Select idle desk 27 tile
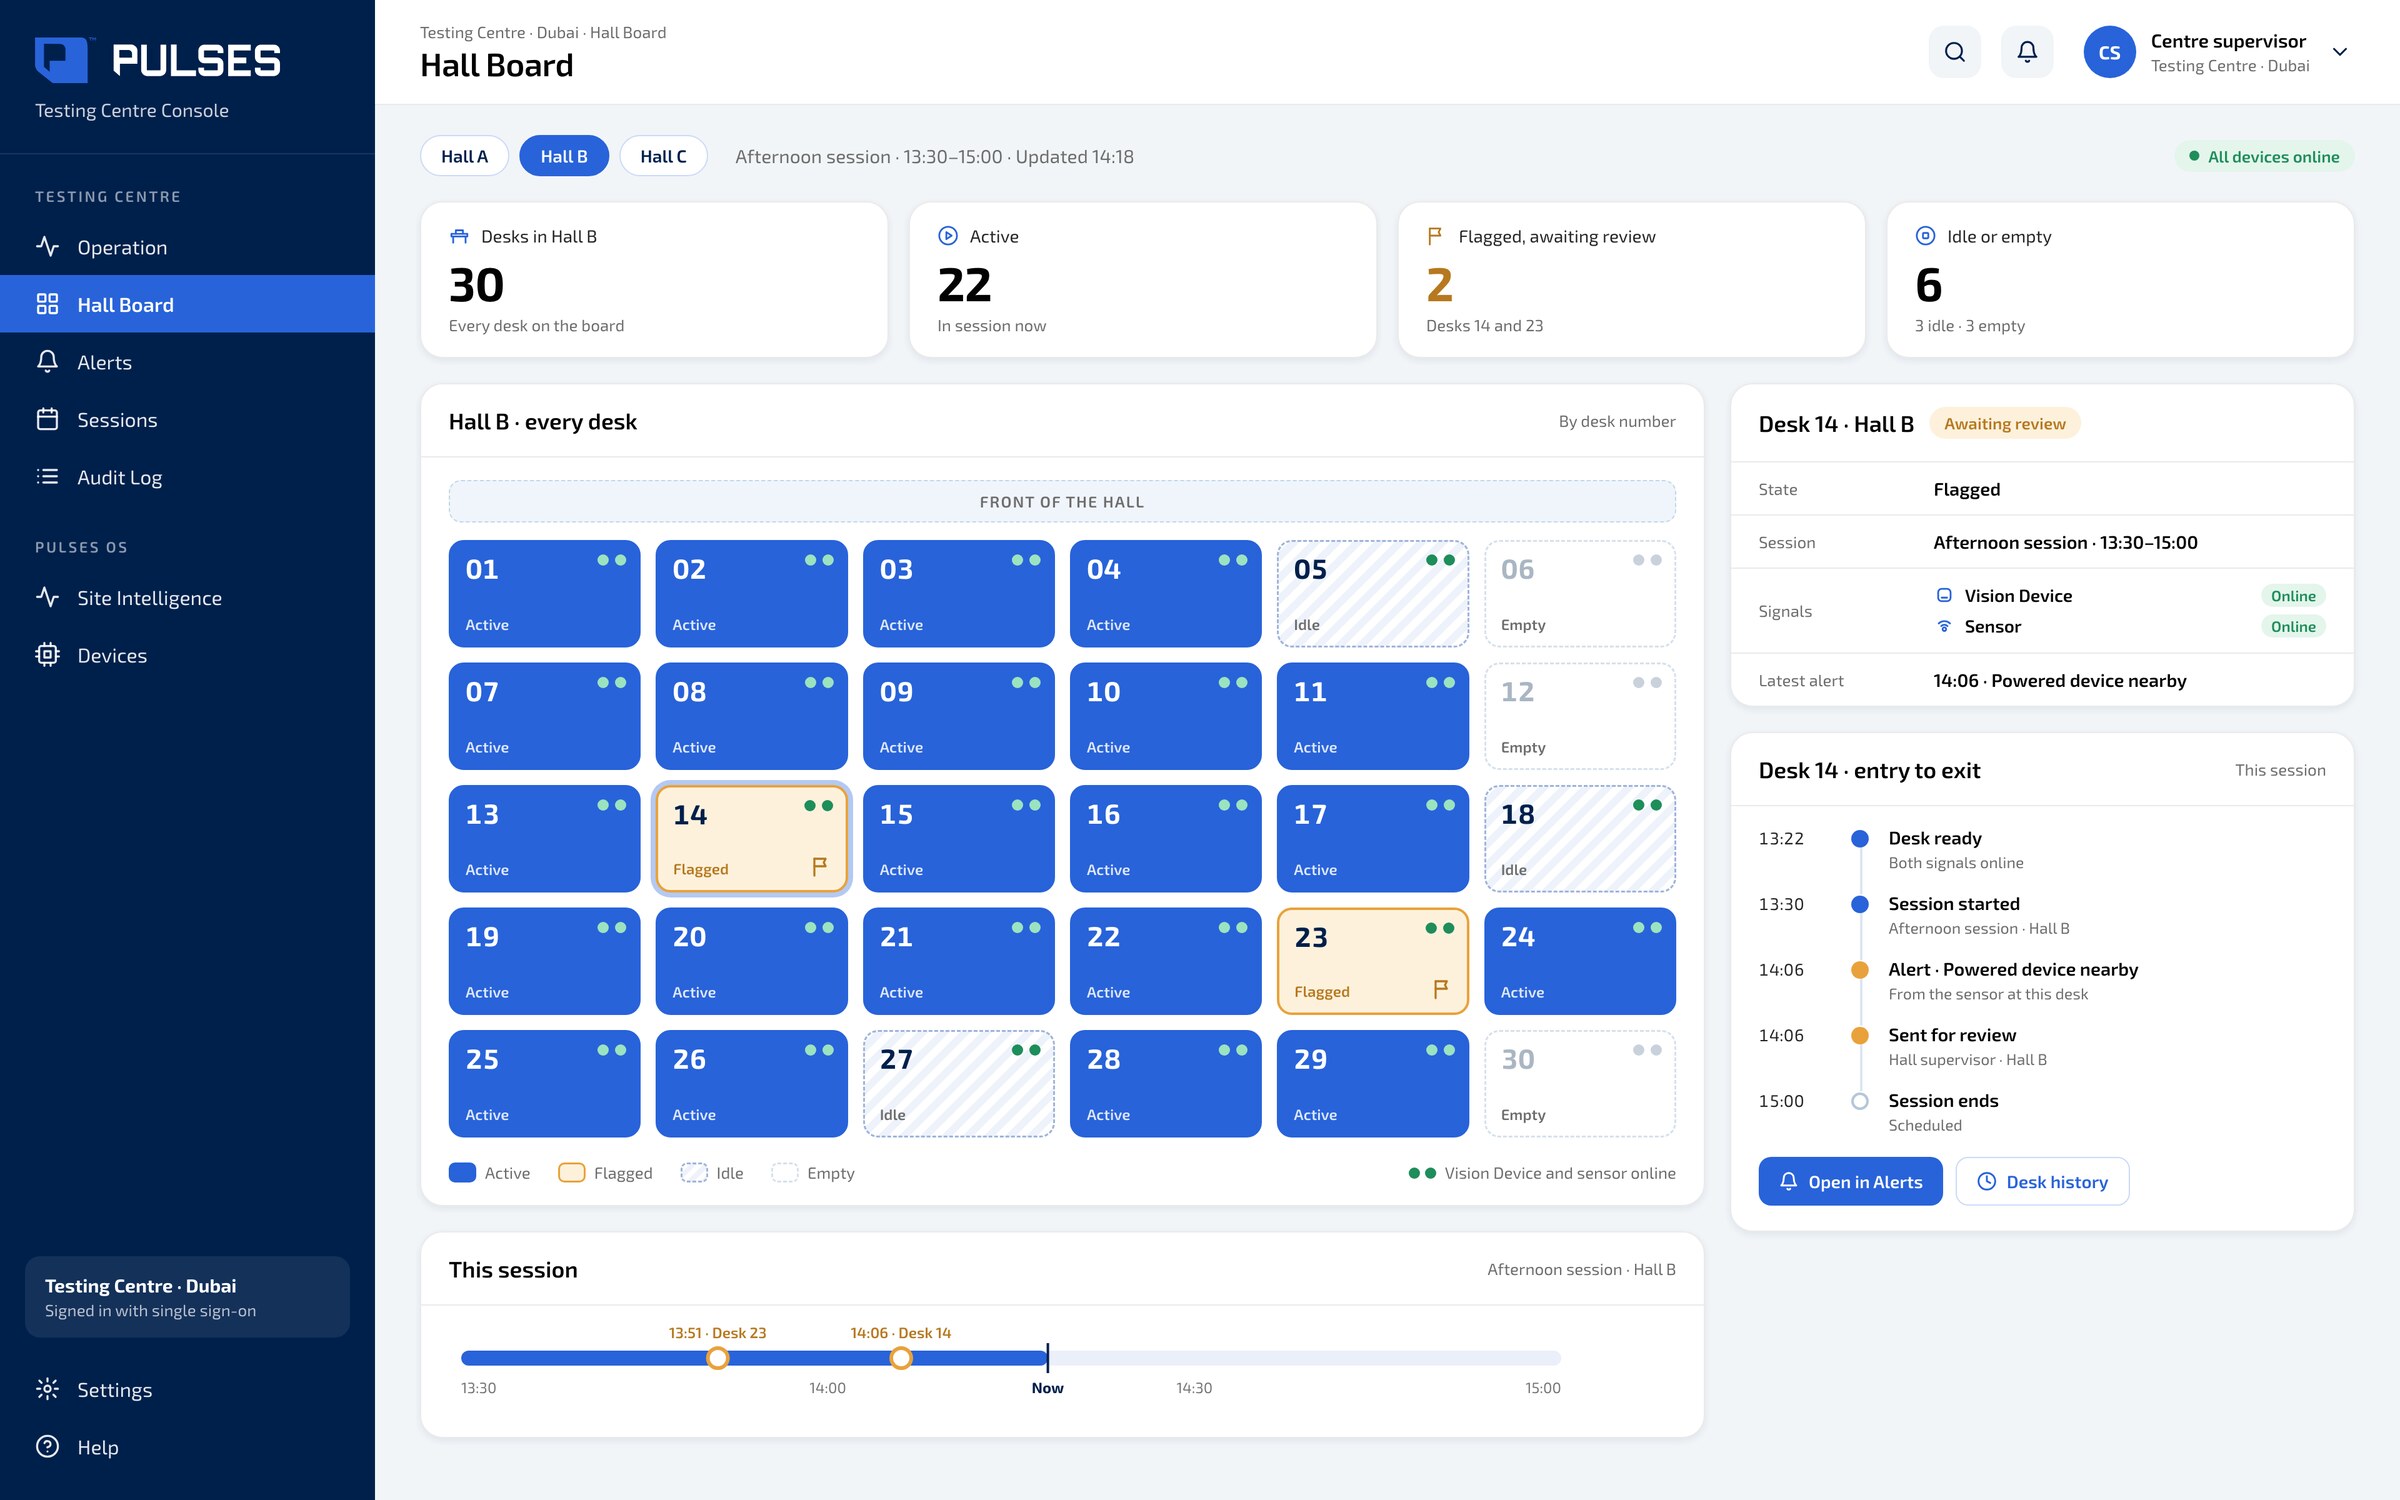Screen dimensions: 2400x1500 [958, 1084]
